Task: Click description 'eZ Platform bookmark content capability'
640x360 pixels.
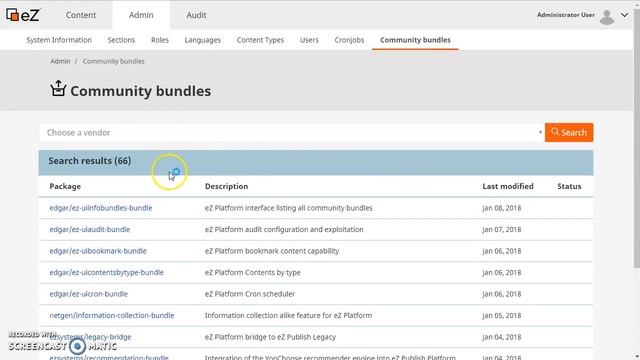Action: (x=272, y=251)
